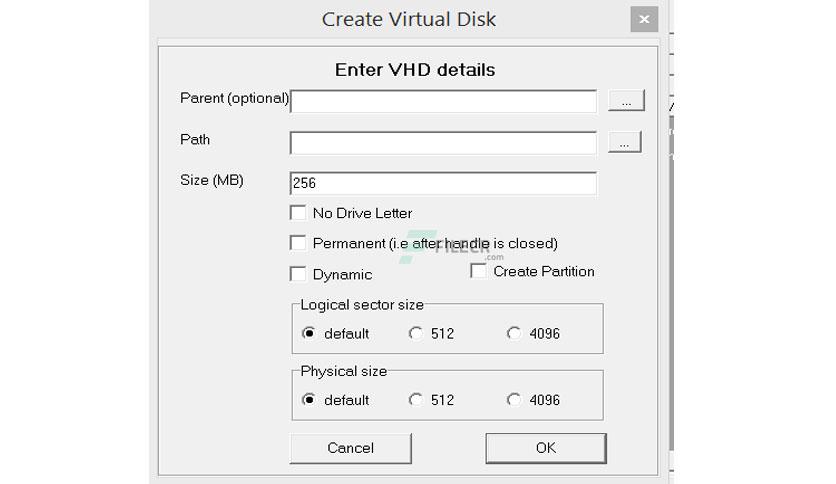Select 512 physical size radio
This screenshot has width=836, height=484.
pos(415,400)
